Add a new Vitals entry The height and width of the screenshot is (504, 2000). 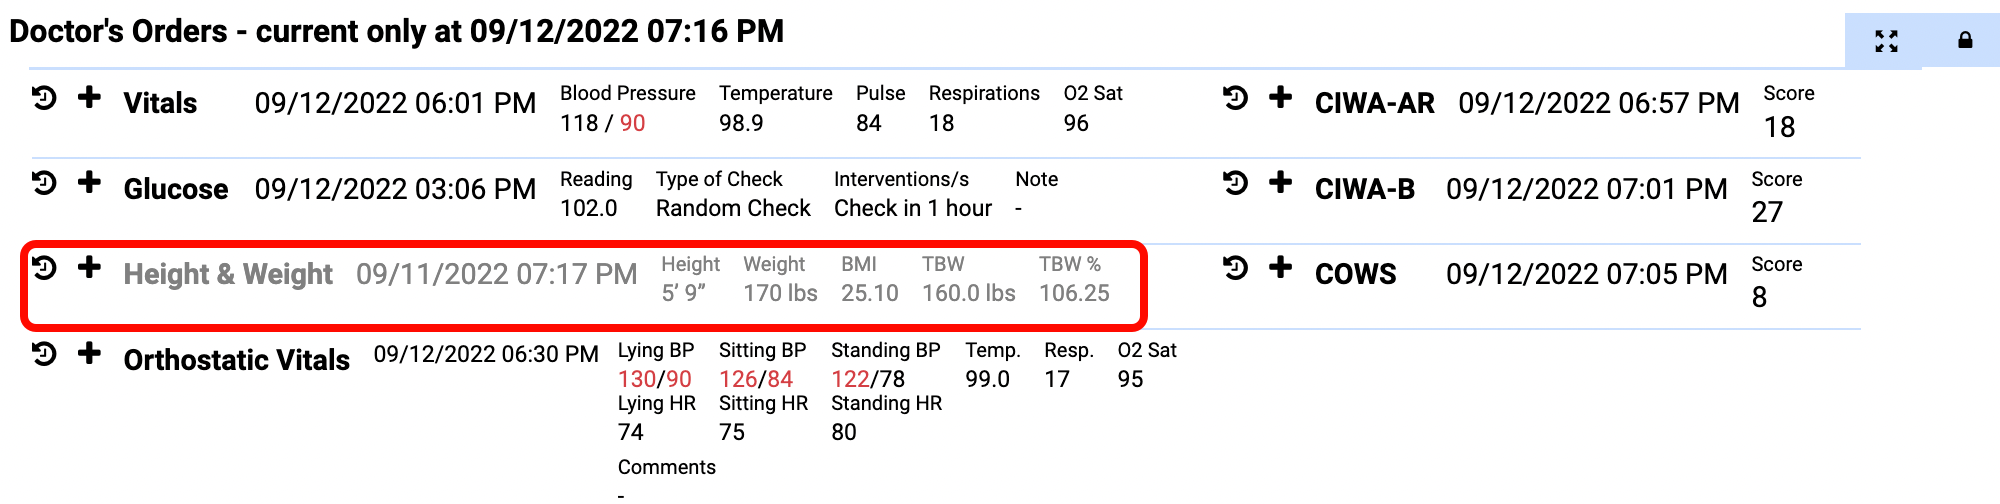[x=89, y=98]
